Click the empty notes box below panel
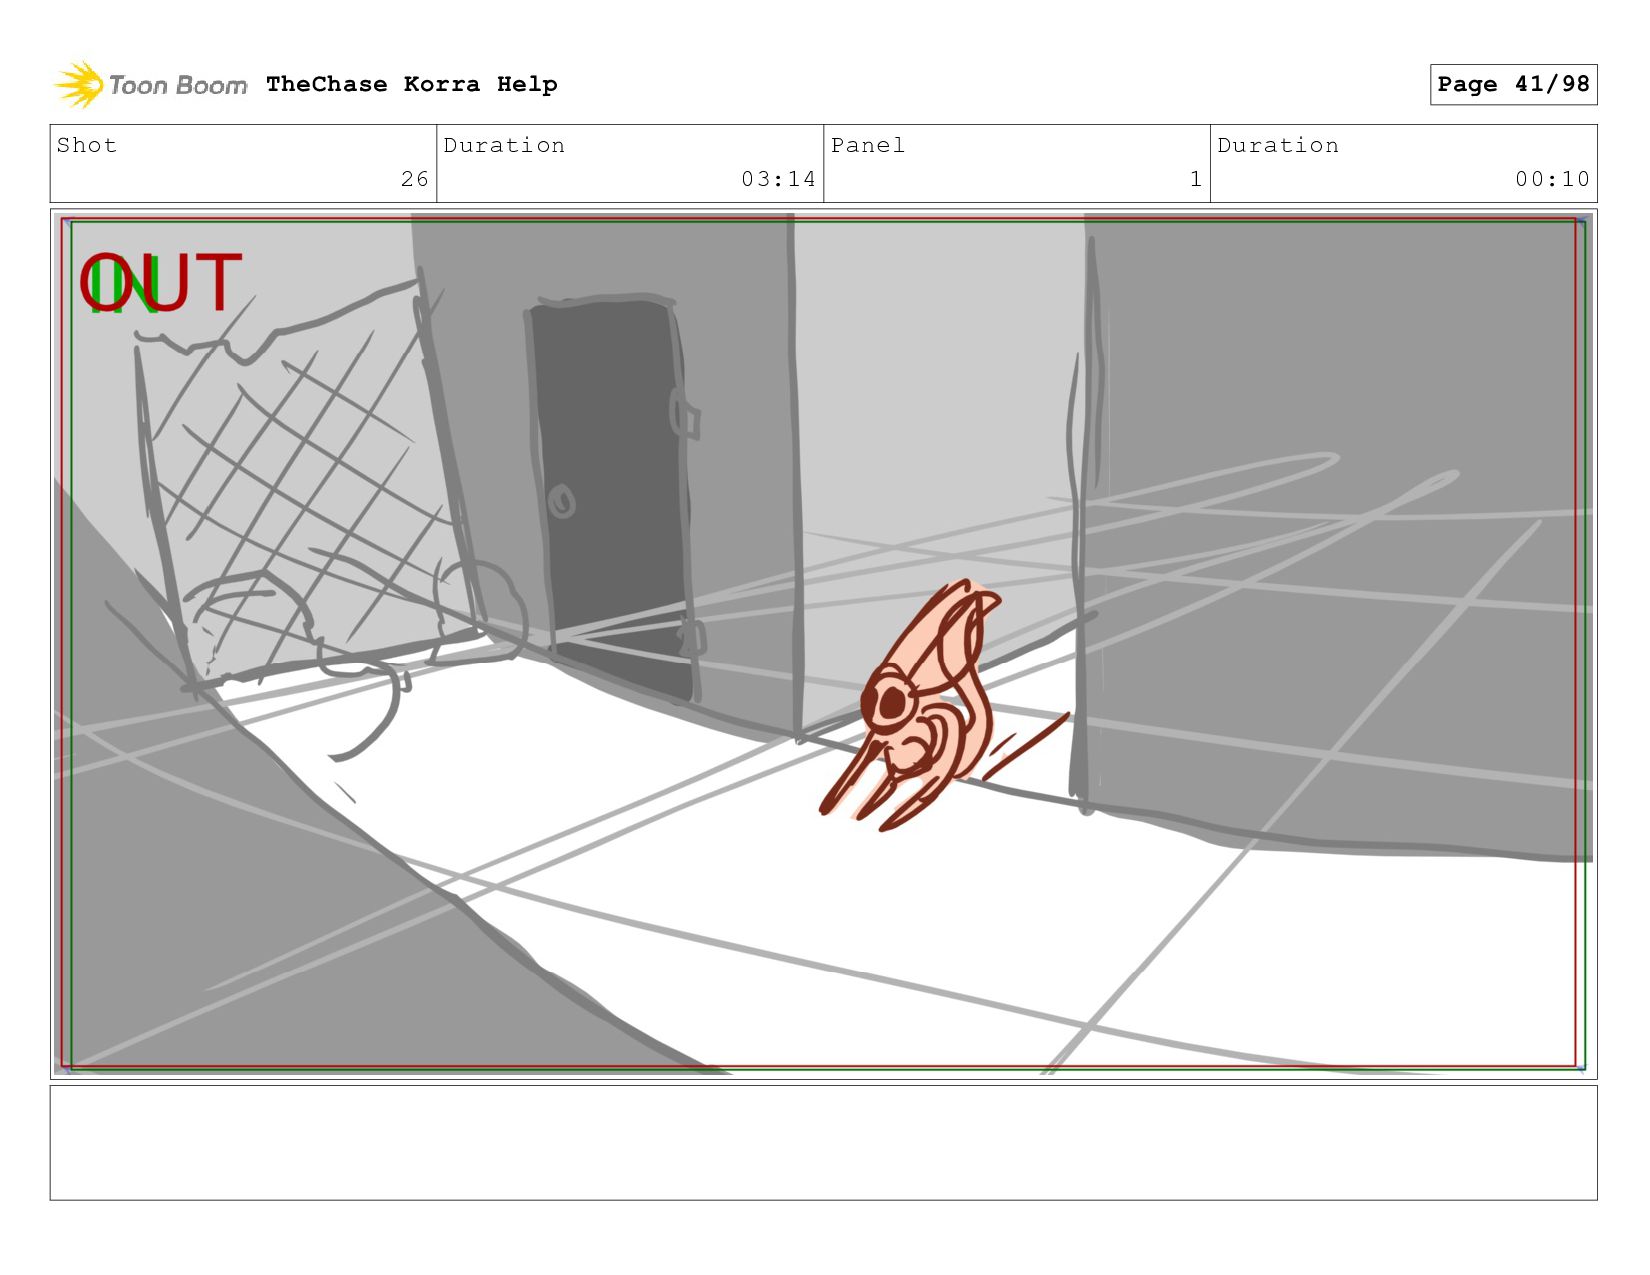1650x1275 pixels. coord(823,1143)
